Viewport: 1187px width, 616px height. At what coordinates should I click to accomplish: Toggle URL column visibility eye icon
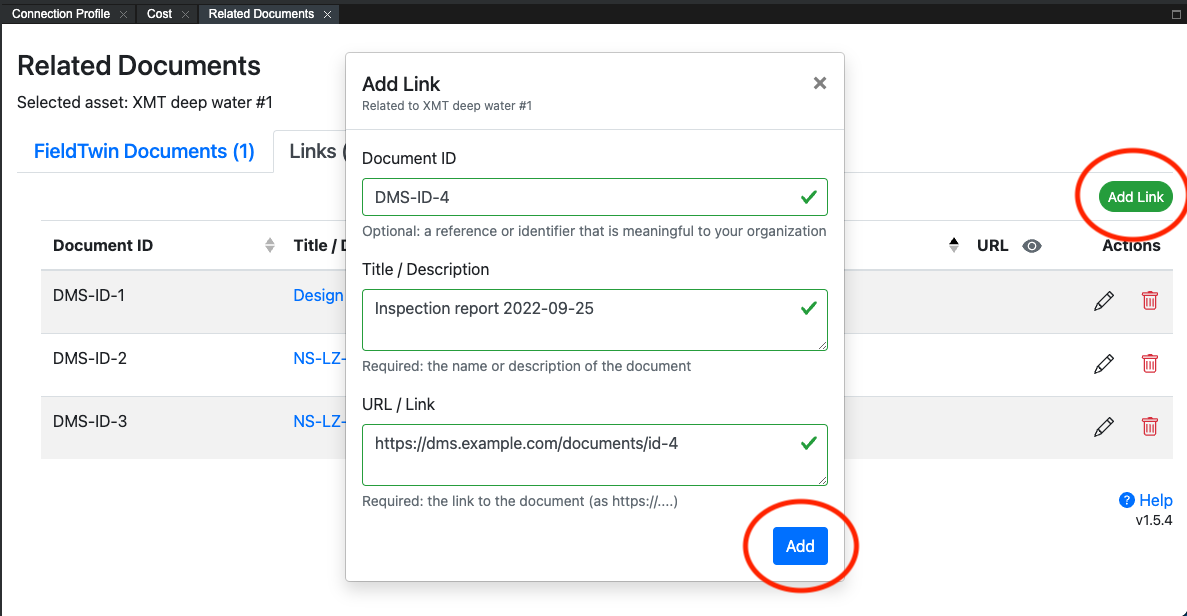pos(1032,246)
